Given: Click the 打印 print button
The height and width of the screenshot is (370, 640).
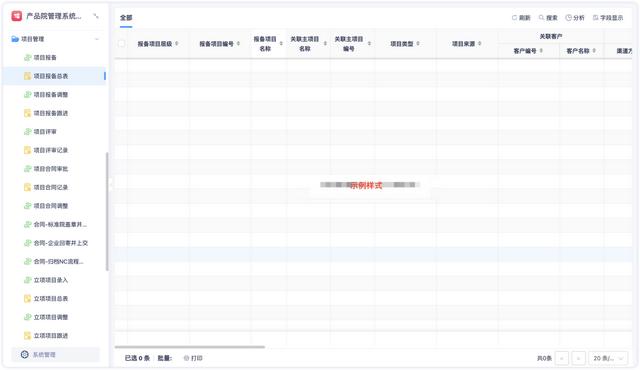Looking at the screenshot, I should click(x=193, y=358).
